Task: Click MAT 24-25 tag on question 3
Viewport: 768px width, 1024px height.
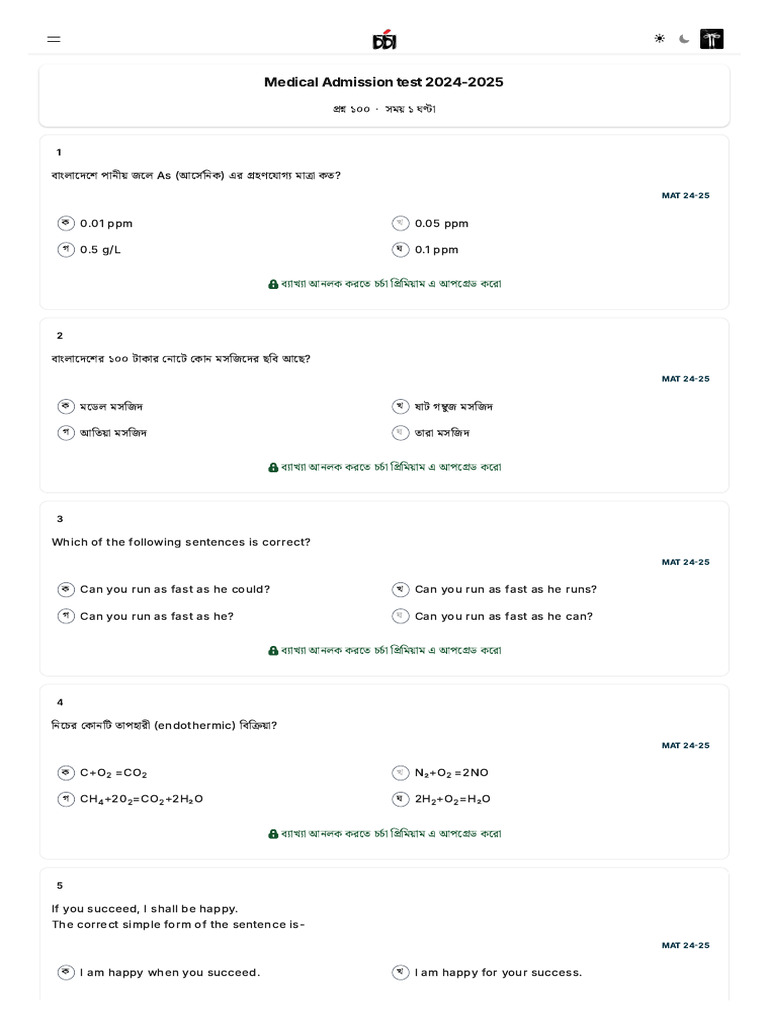Action: [685, 562]
